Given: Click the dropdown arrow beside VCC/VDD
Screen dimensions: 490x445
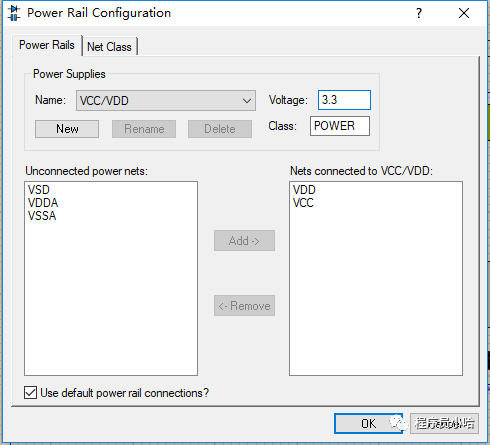Looking at the screenshot, I should click(x=247, y=101).
